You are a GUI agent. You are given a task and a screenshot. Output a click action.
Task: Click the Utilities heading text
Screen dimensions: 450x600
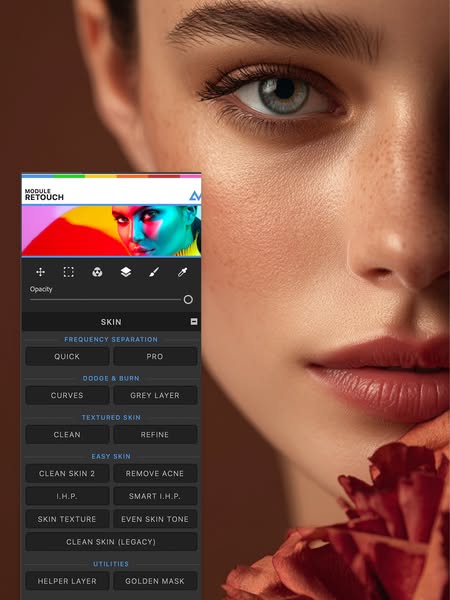[111, 564]
